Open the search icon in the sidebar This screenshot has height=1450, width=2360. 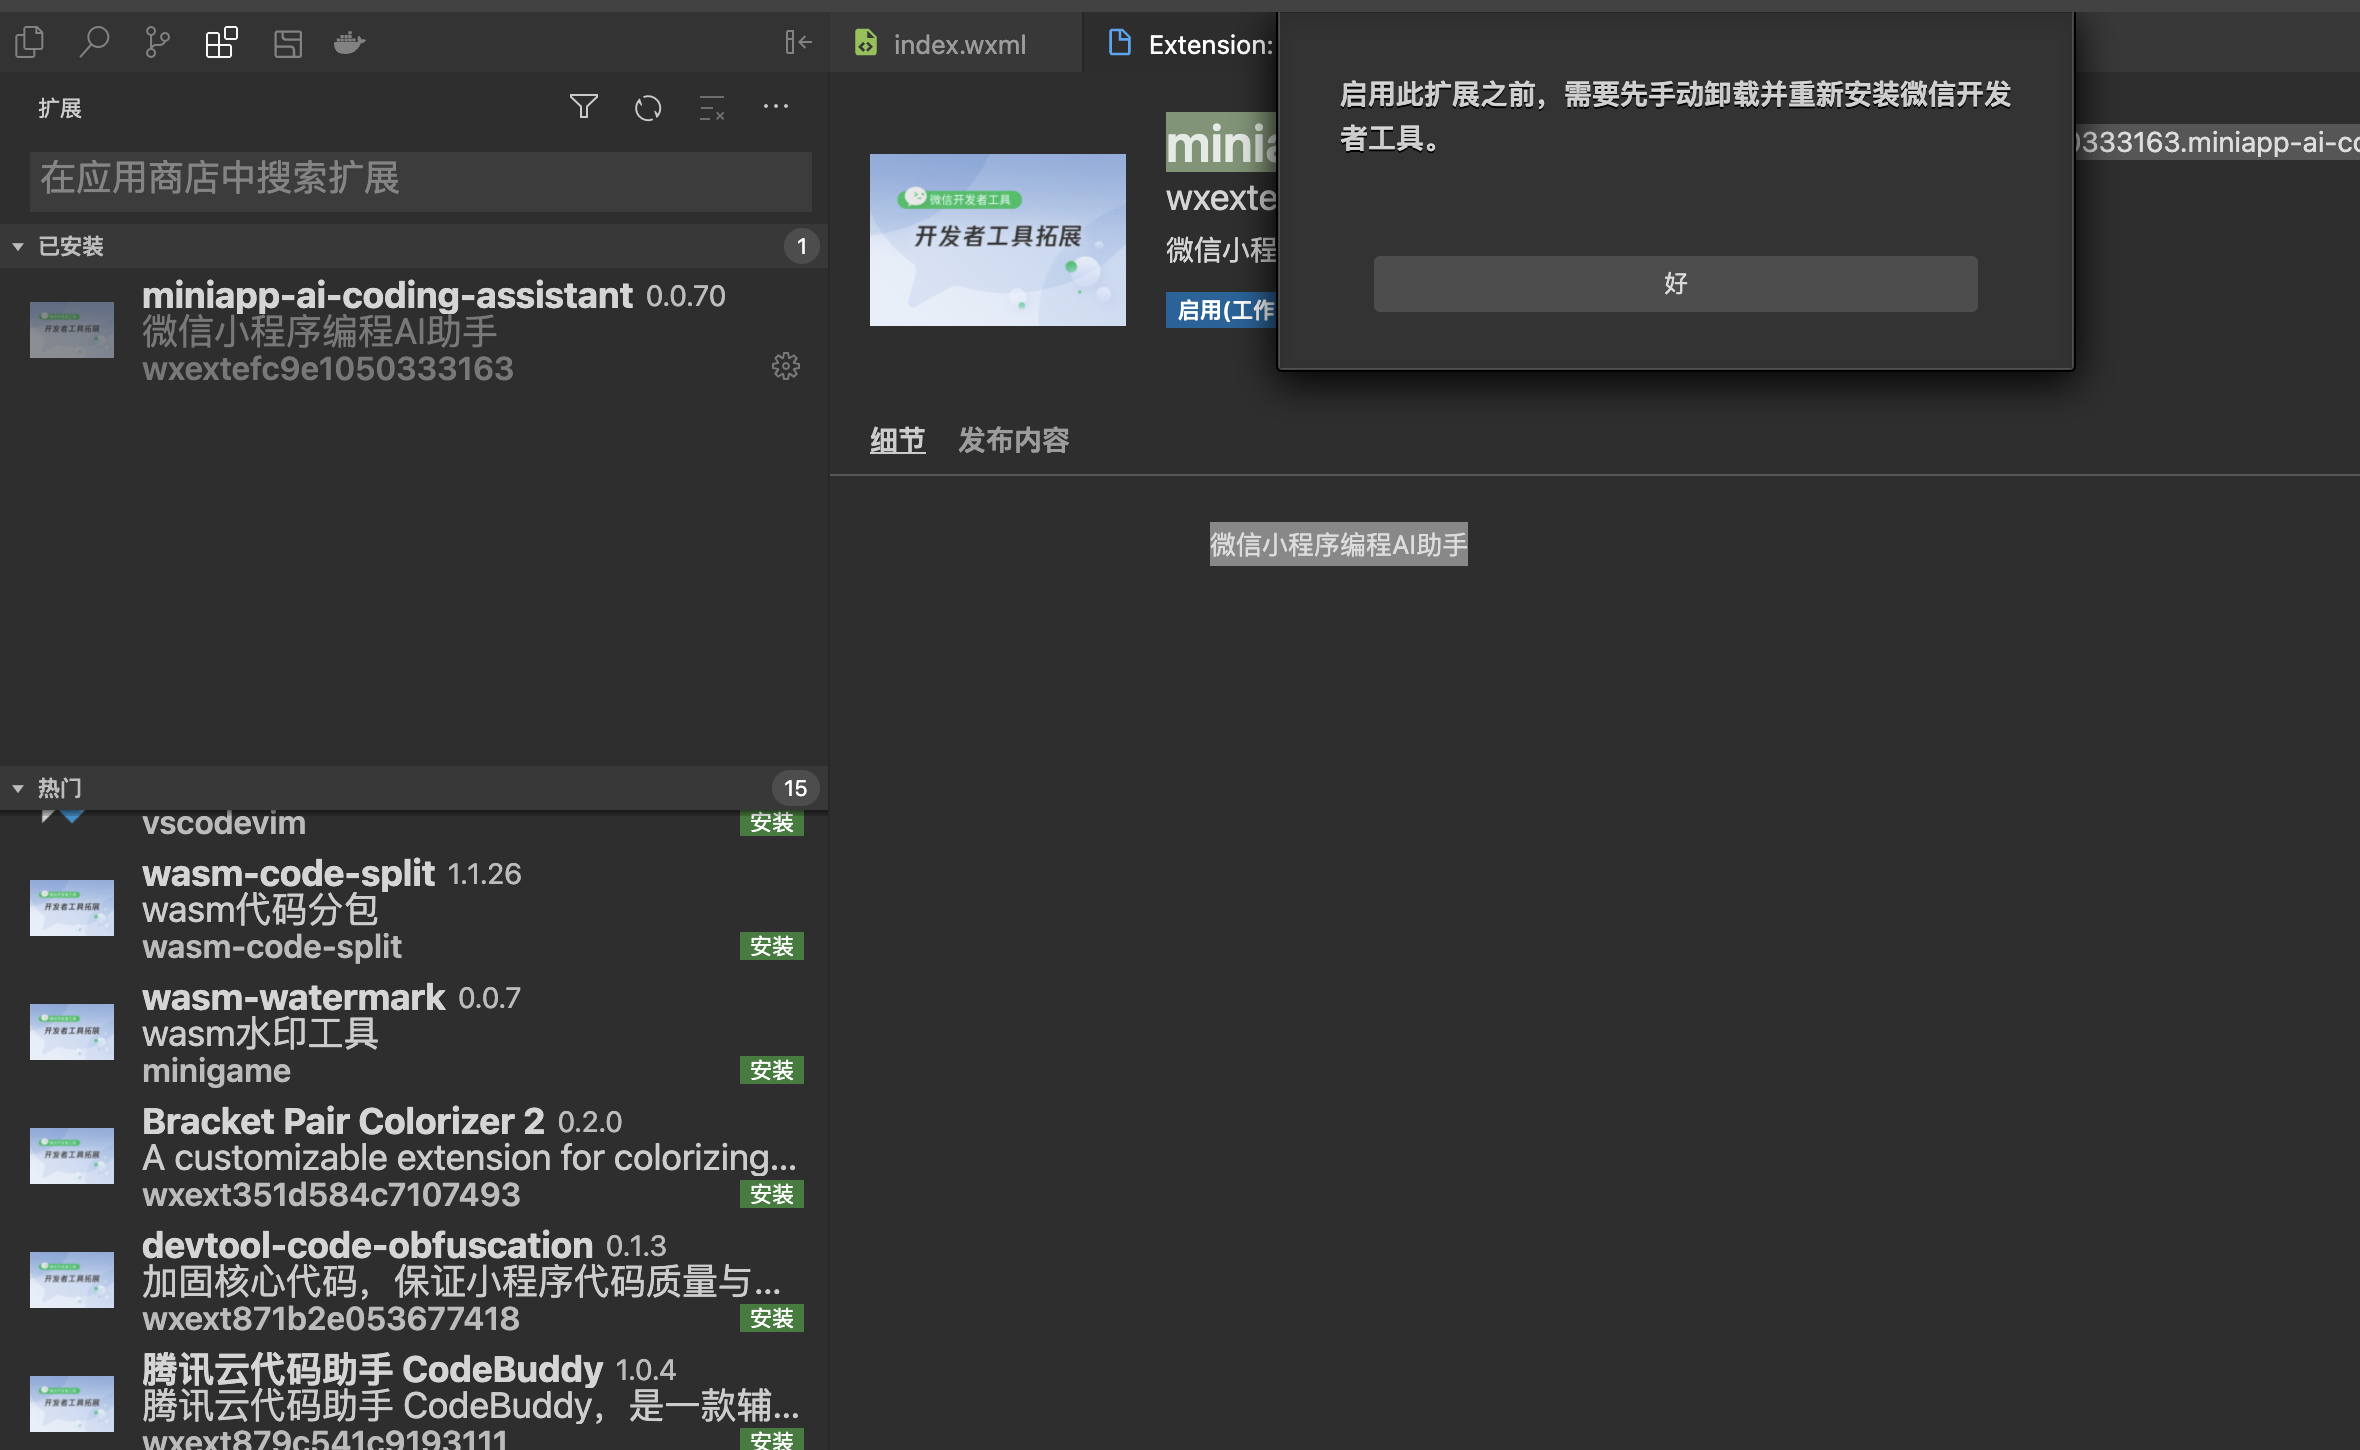click(x=94, y=42)
